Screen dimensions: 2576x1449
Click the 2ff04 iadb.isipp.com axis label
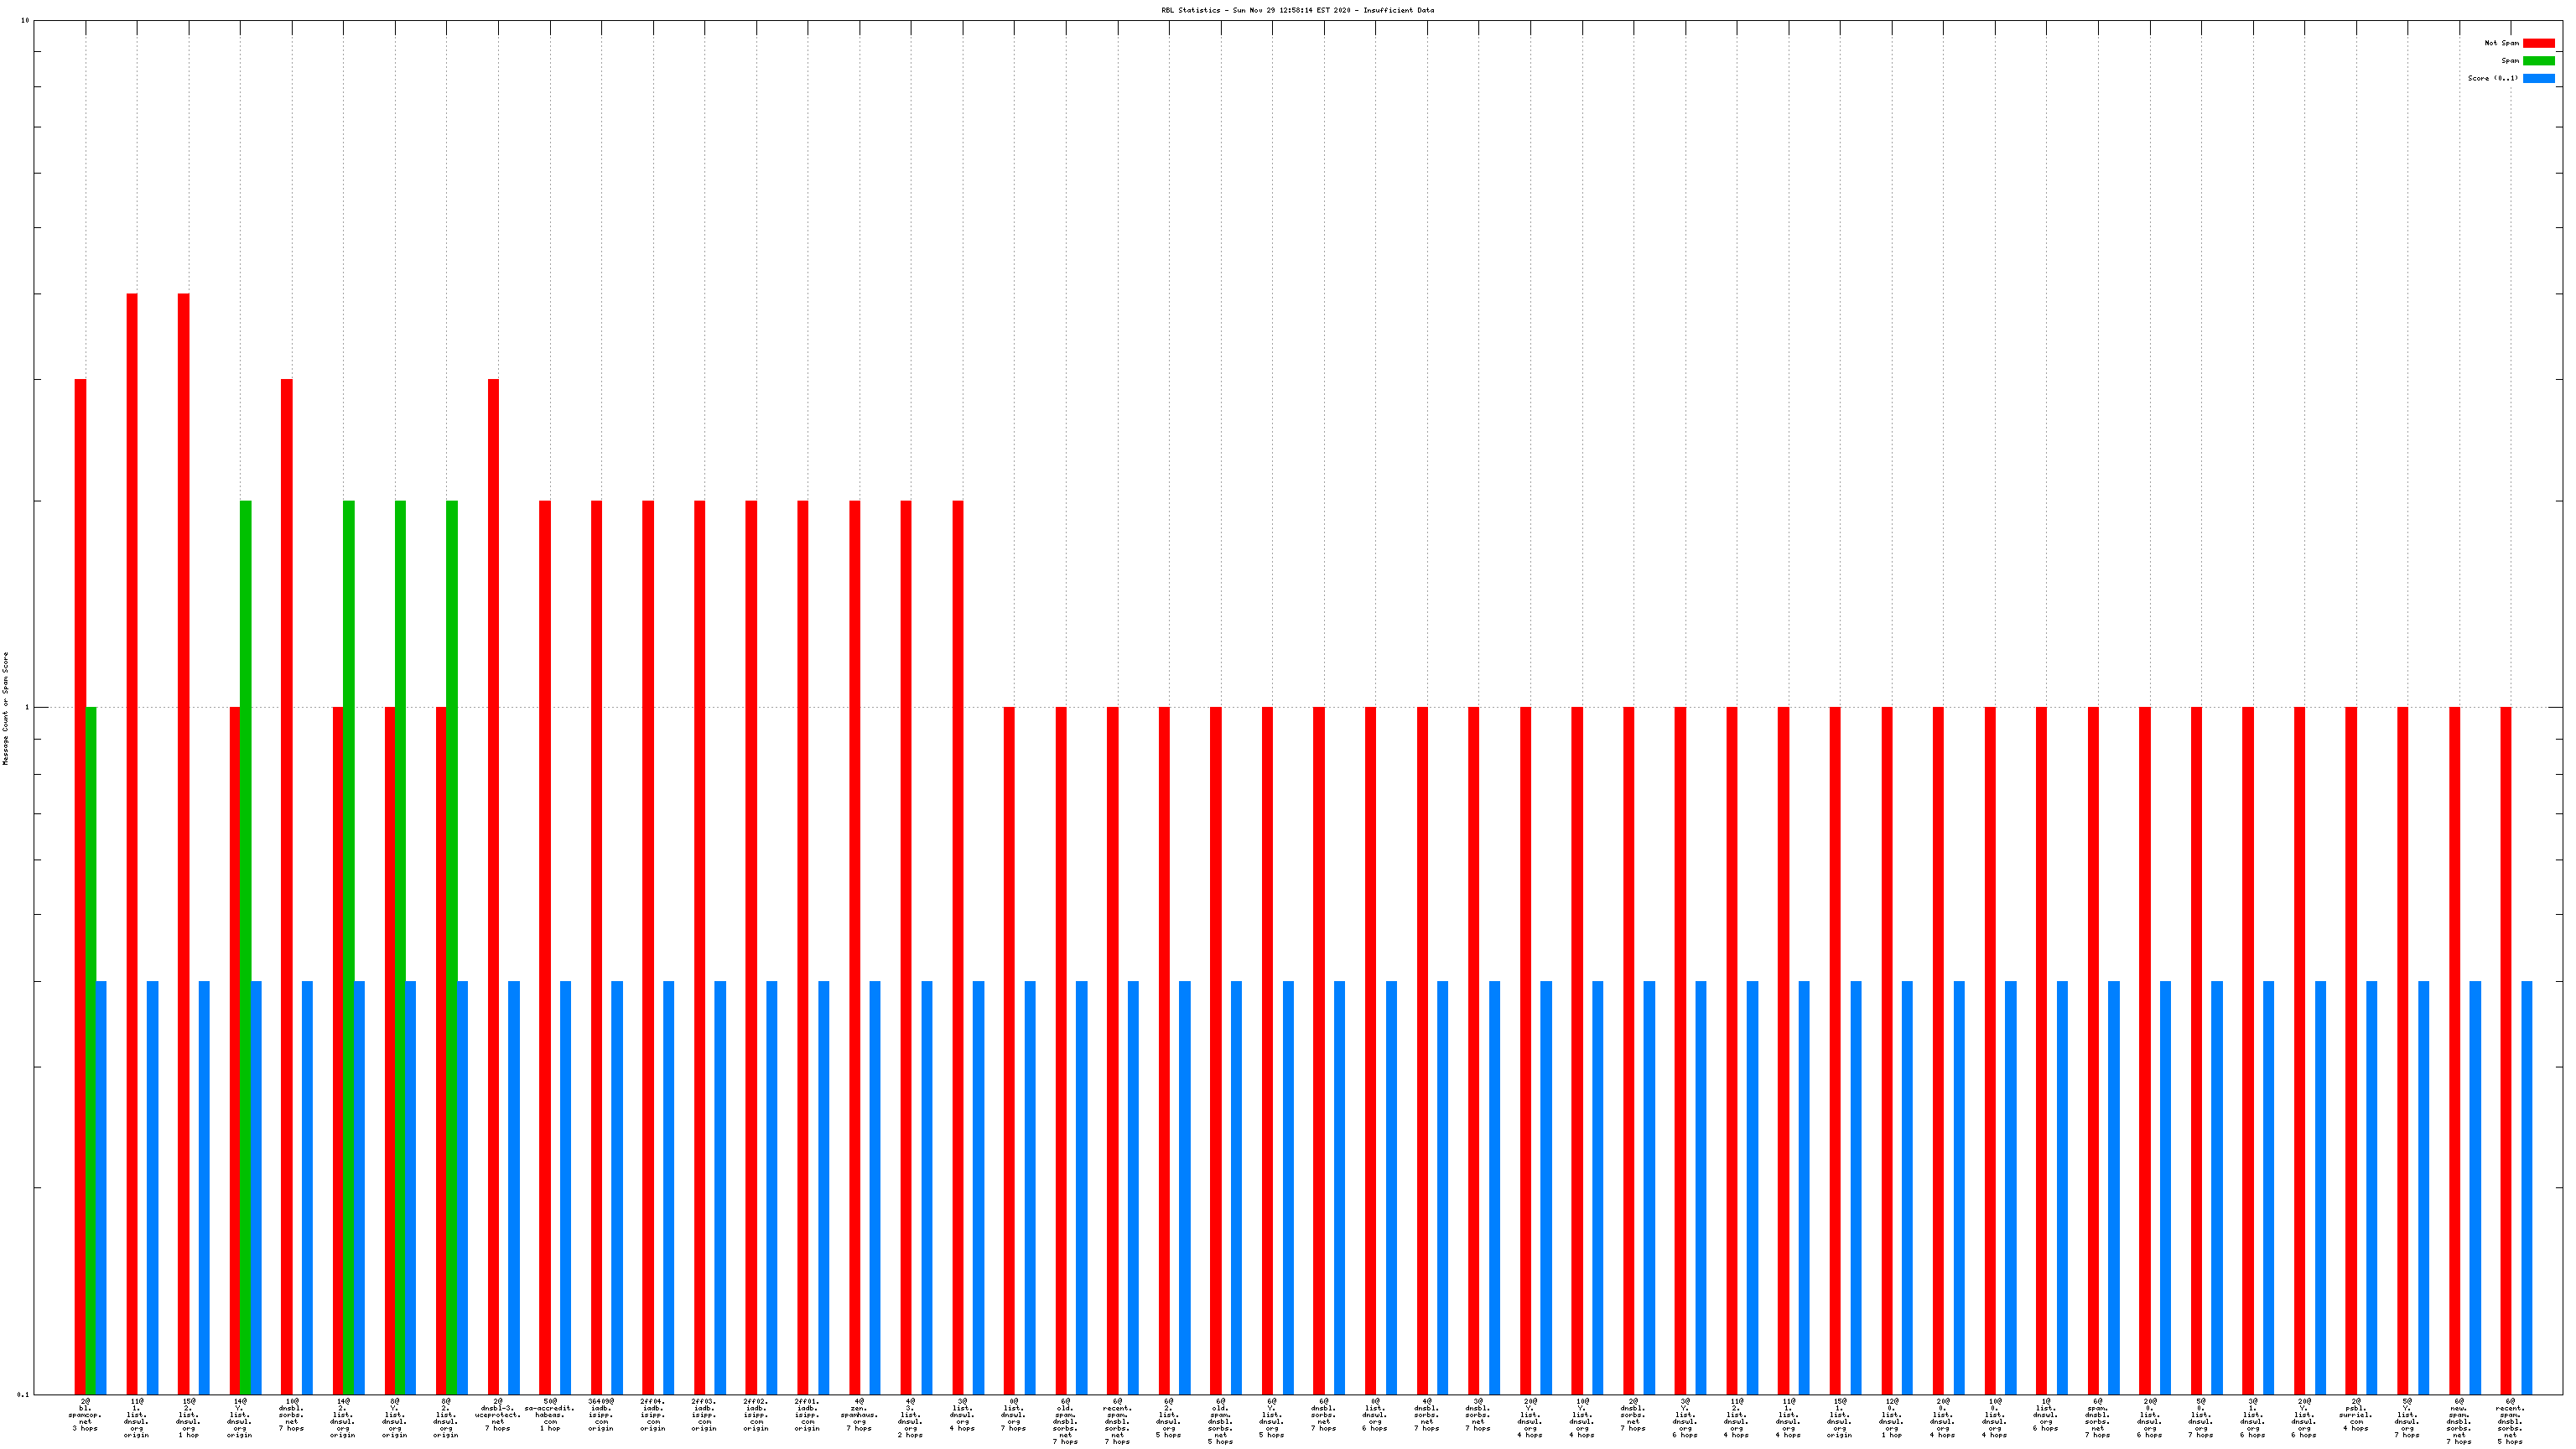[653, 1414]
